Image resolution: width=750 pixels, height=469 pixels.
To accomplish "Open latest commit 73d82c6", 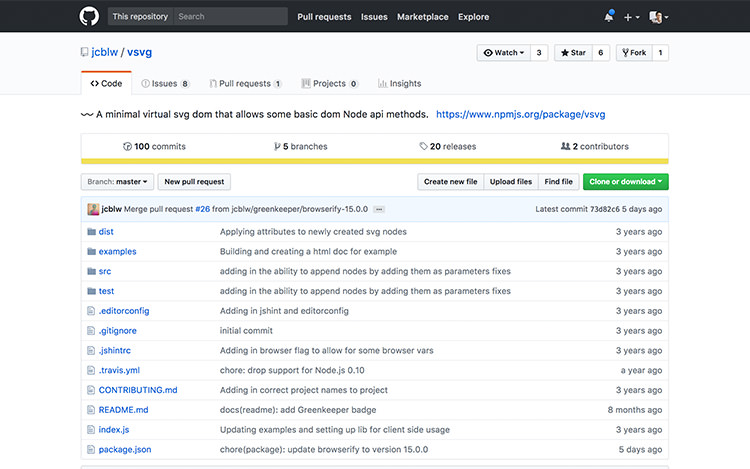I will tap(605, 209).
